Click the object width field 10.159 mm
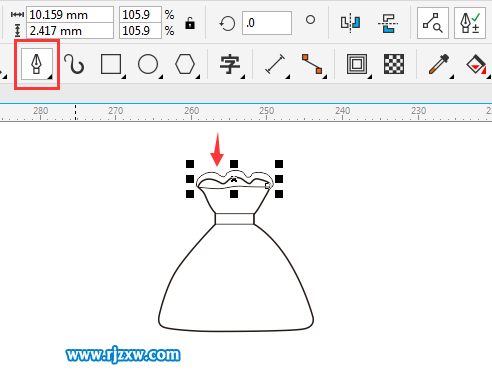The image size is (492, 392). point(70,15)
